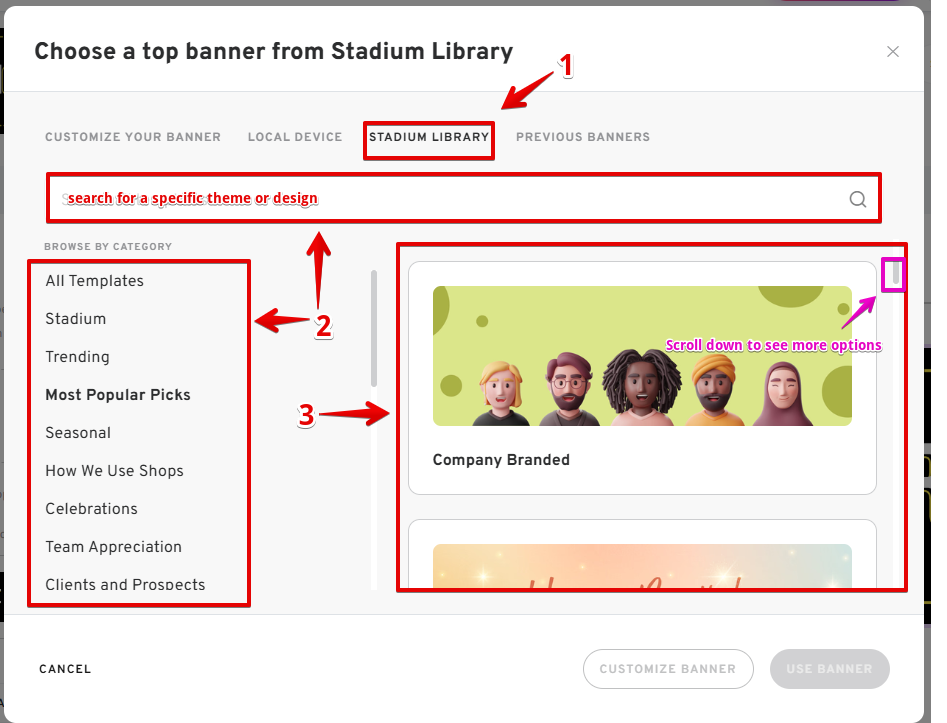Click the search magnifier icon
The width and height of the screenshot is (947, 723).
tap(857, 199)
